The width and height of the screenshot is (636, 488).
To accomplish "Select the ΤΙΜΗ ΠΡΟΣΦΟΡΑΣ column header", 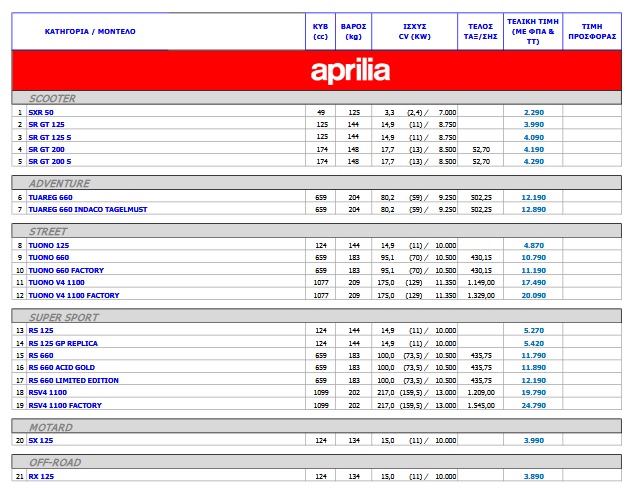I will 592,32.
